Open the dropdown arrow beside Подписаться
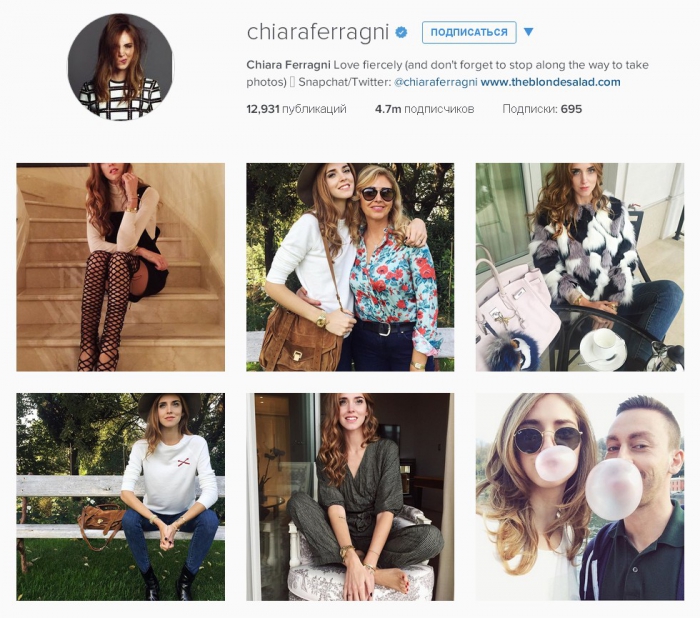Screen dimensions: 700x618 528,32
